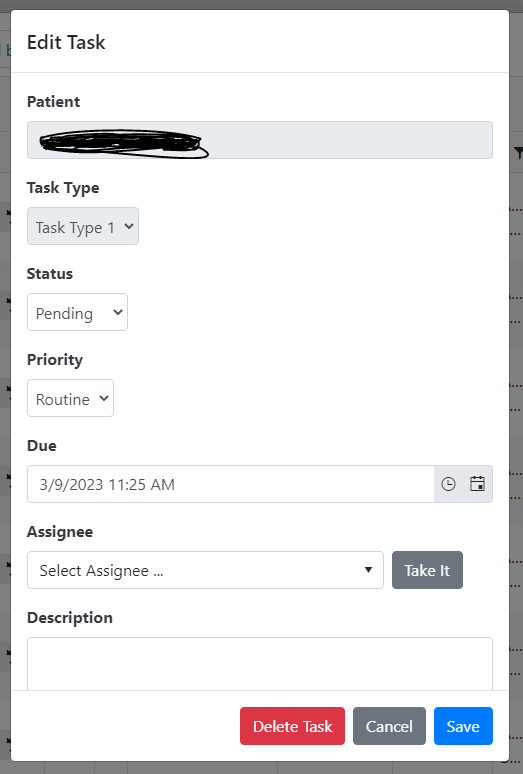
Task: Click inside the Description text area
Action: [260, 663]
